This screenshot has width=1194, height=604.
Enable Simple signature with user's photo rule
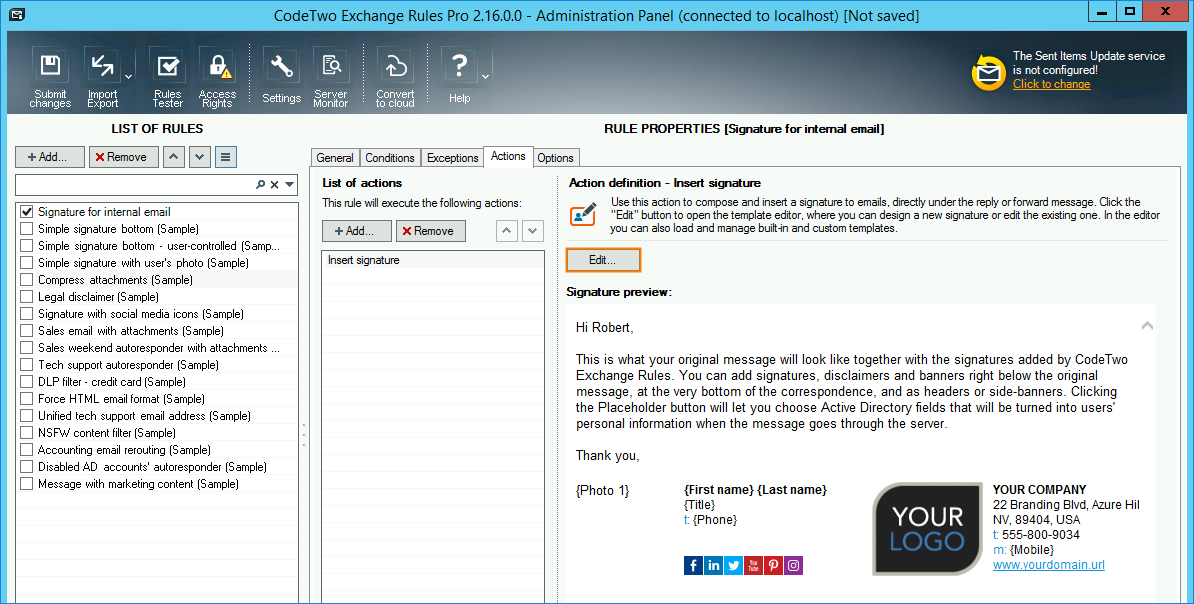point(27,263)
